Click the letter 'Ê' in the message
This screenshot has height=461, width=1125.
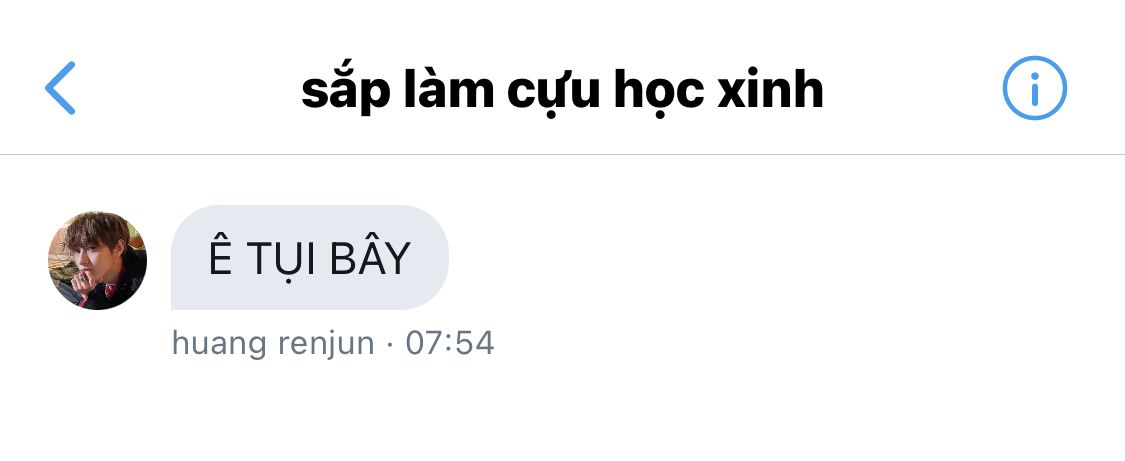coord(221,256)
